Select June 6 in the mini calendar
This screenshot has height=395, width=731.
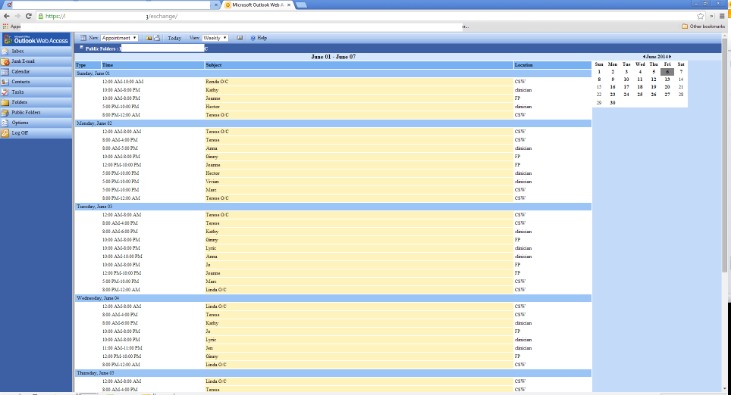(667, 72)
